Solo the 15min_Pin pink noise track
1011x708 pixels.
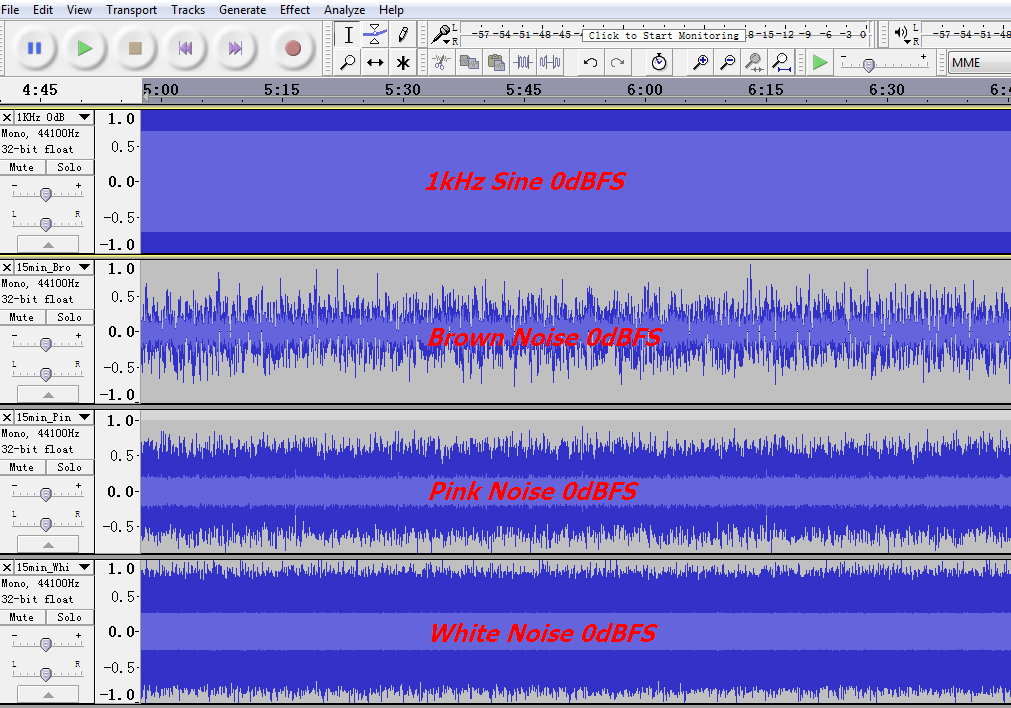70,467
